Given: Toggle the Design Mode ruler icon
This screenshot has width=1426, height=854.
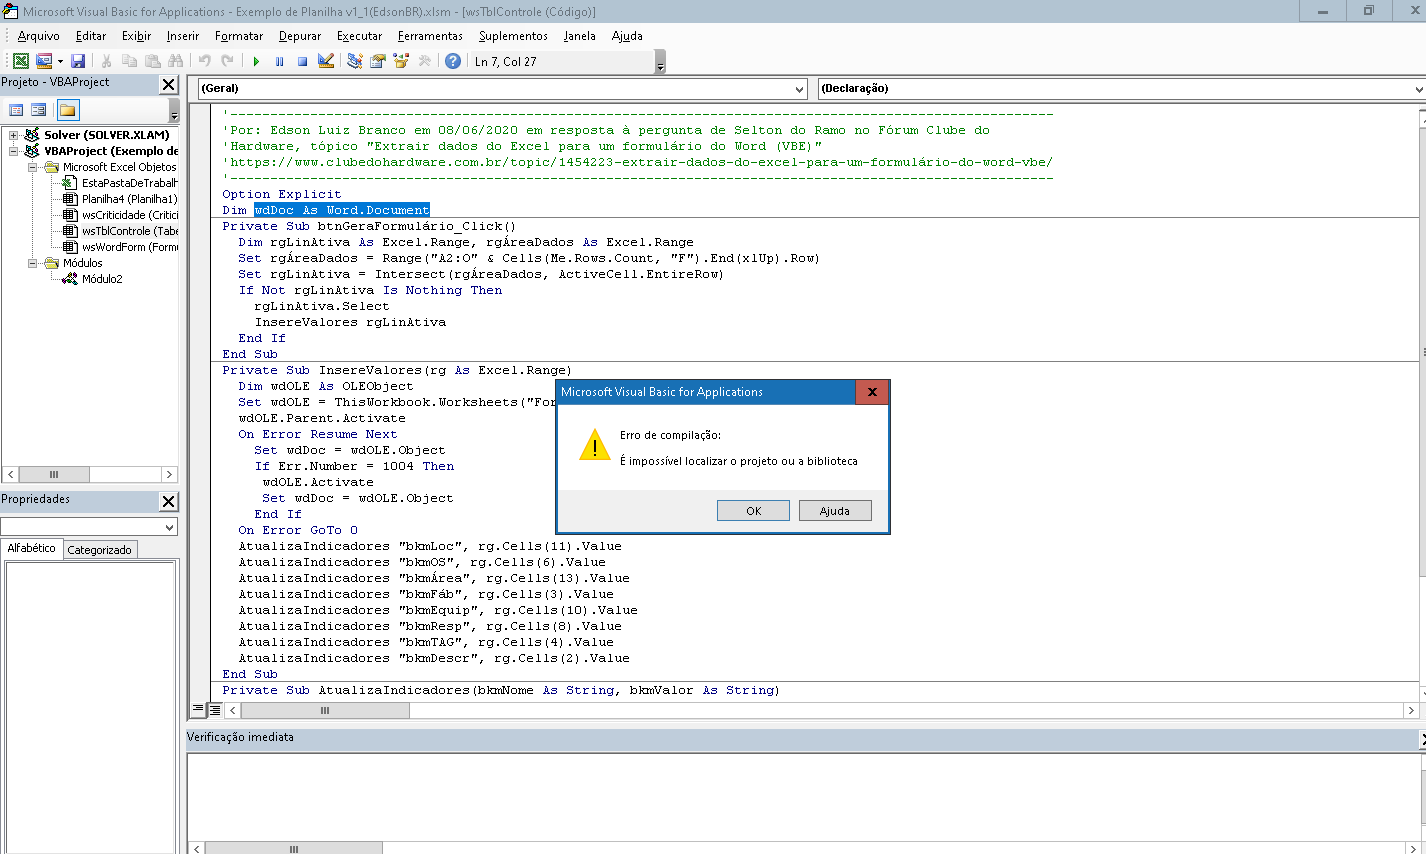Looking at the screenshot, I should [325, 61].
